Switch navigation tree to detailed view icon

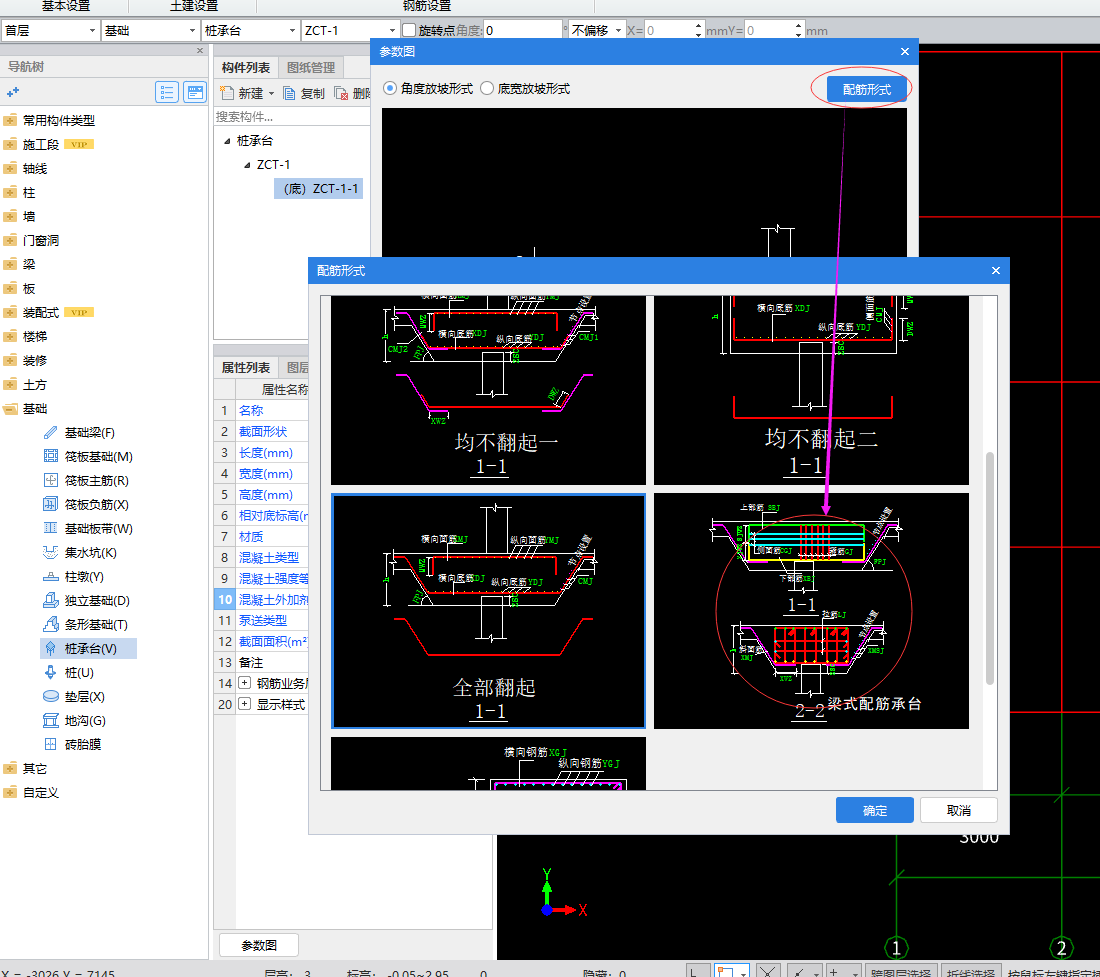click(x=195, y=93)
